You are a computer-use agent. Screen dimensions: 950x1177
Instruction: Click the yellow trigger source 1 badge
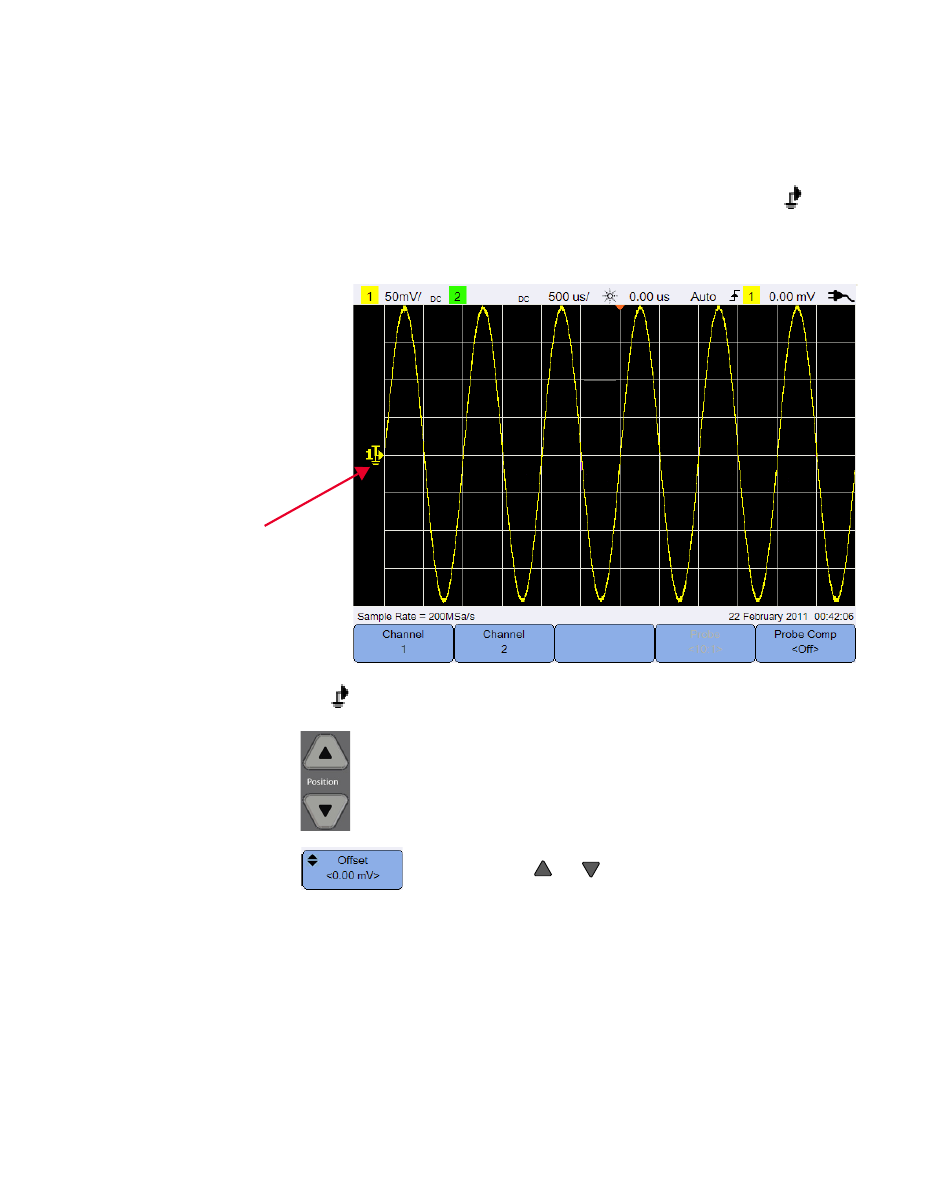[x=751, y=297]
